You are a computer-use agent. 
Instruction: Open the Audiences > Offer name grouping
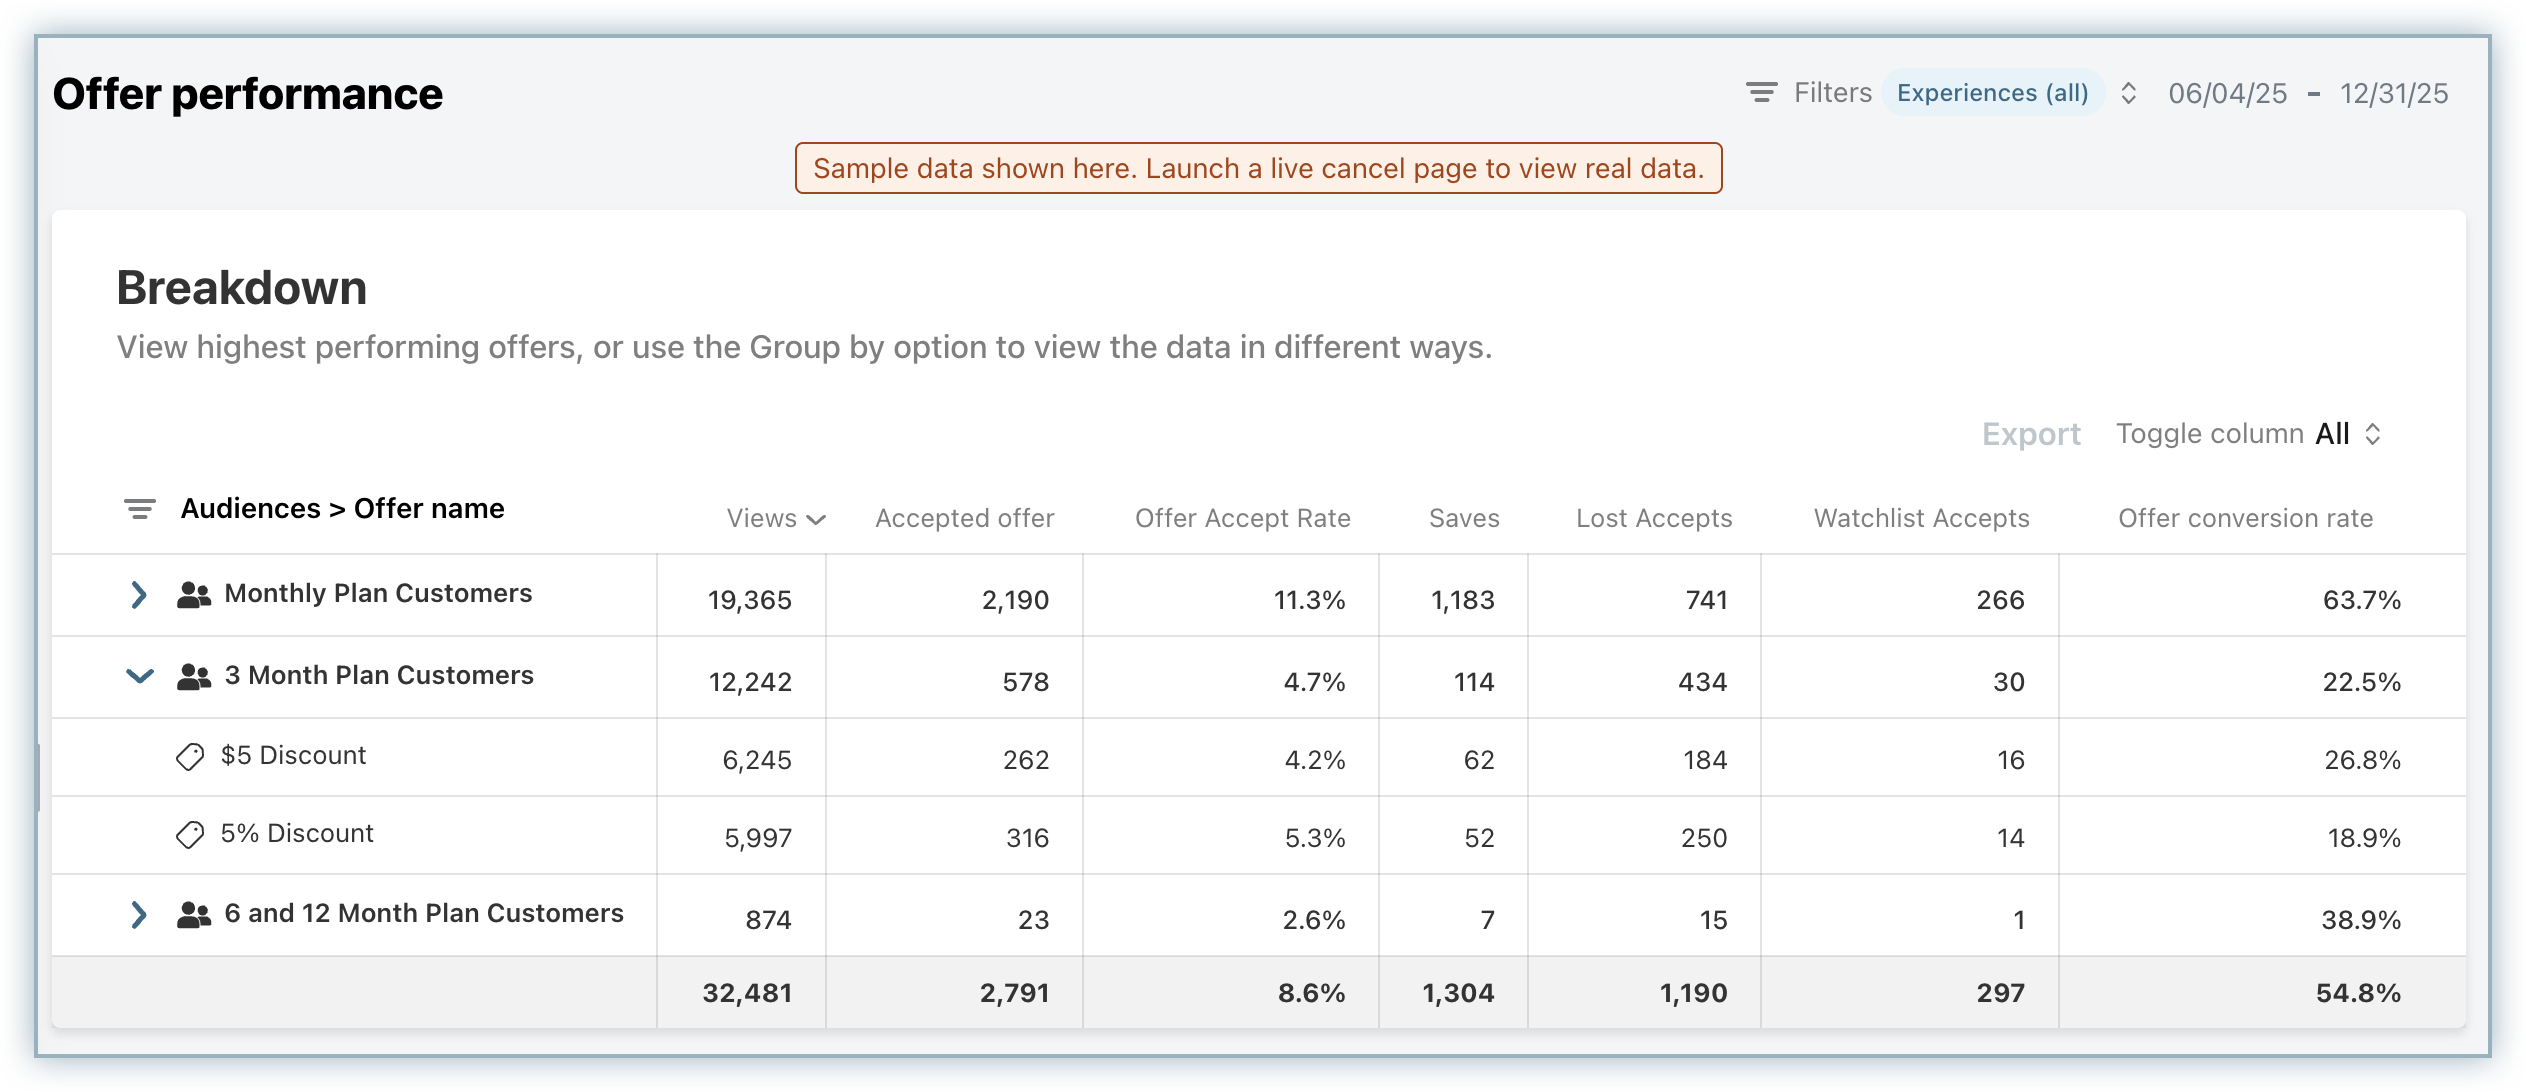342,509
